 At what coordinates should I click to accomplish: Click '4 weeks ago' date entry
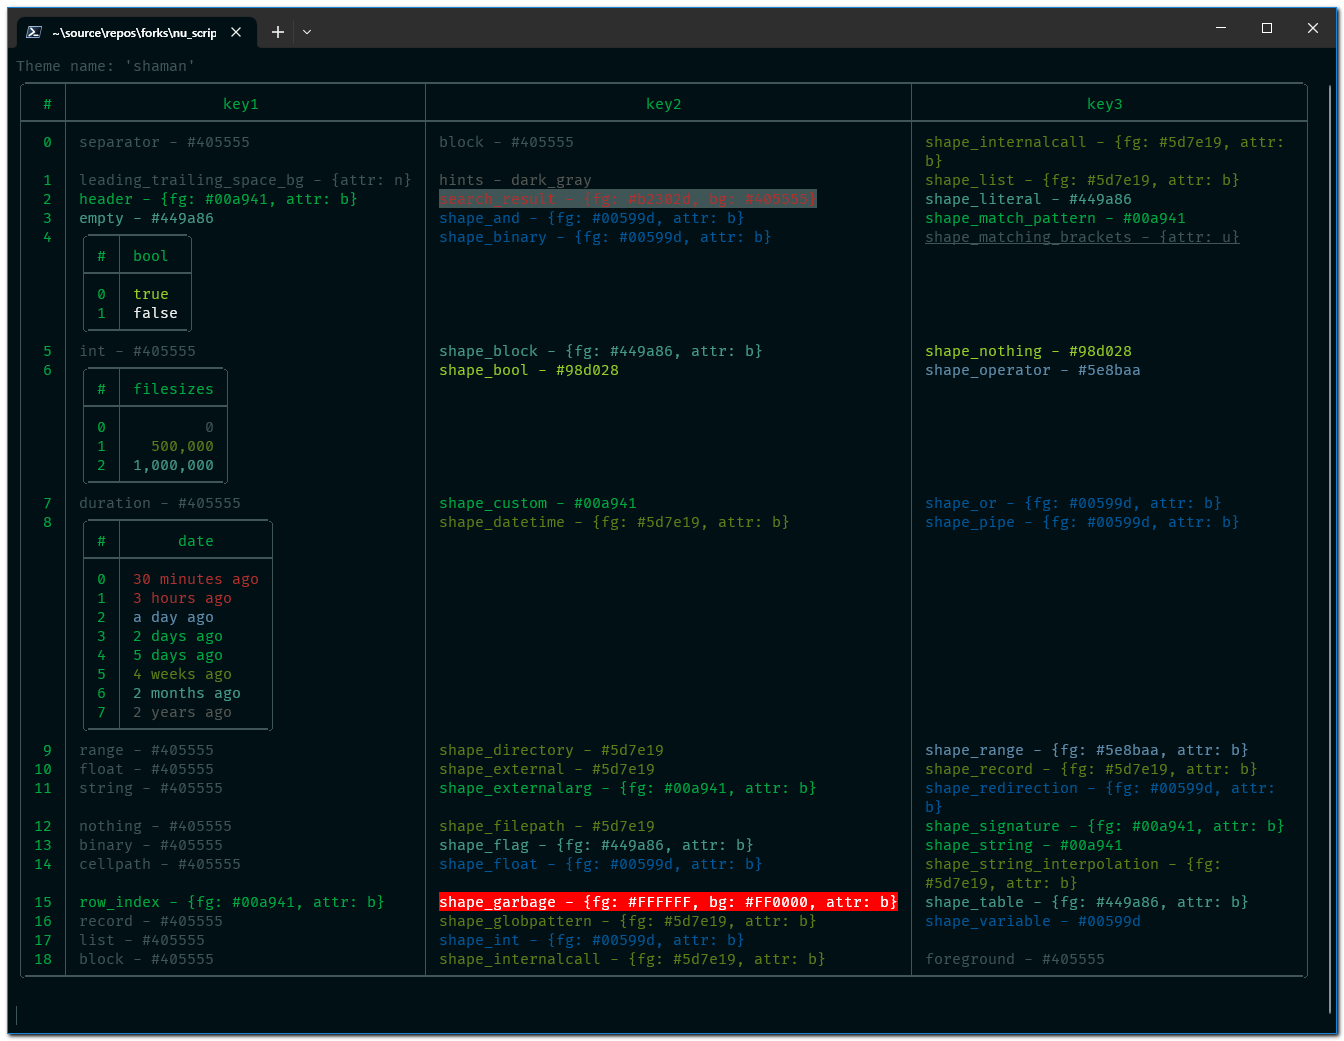[183, 674]
